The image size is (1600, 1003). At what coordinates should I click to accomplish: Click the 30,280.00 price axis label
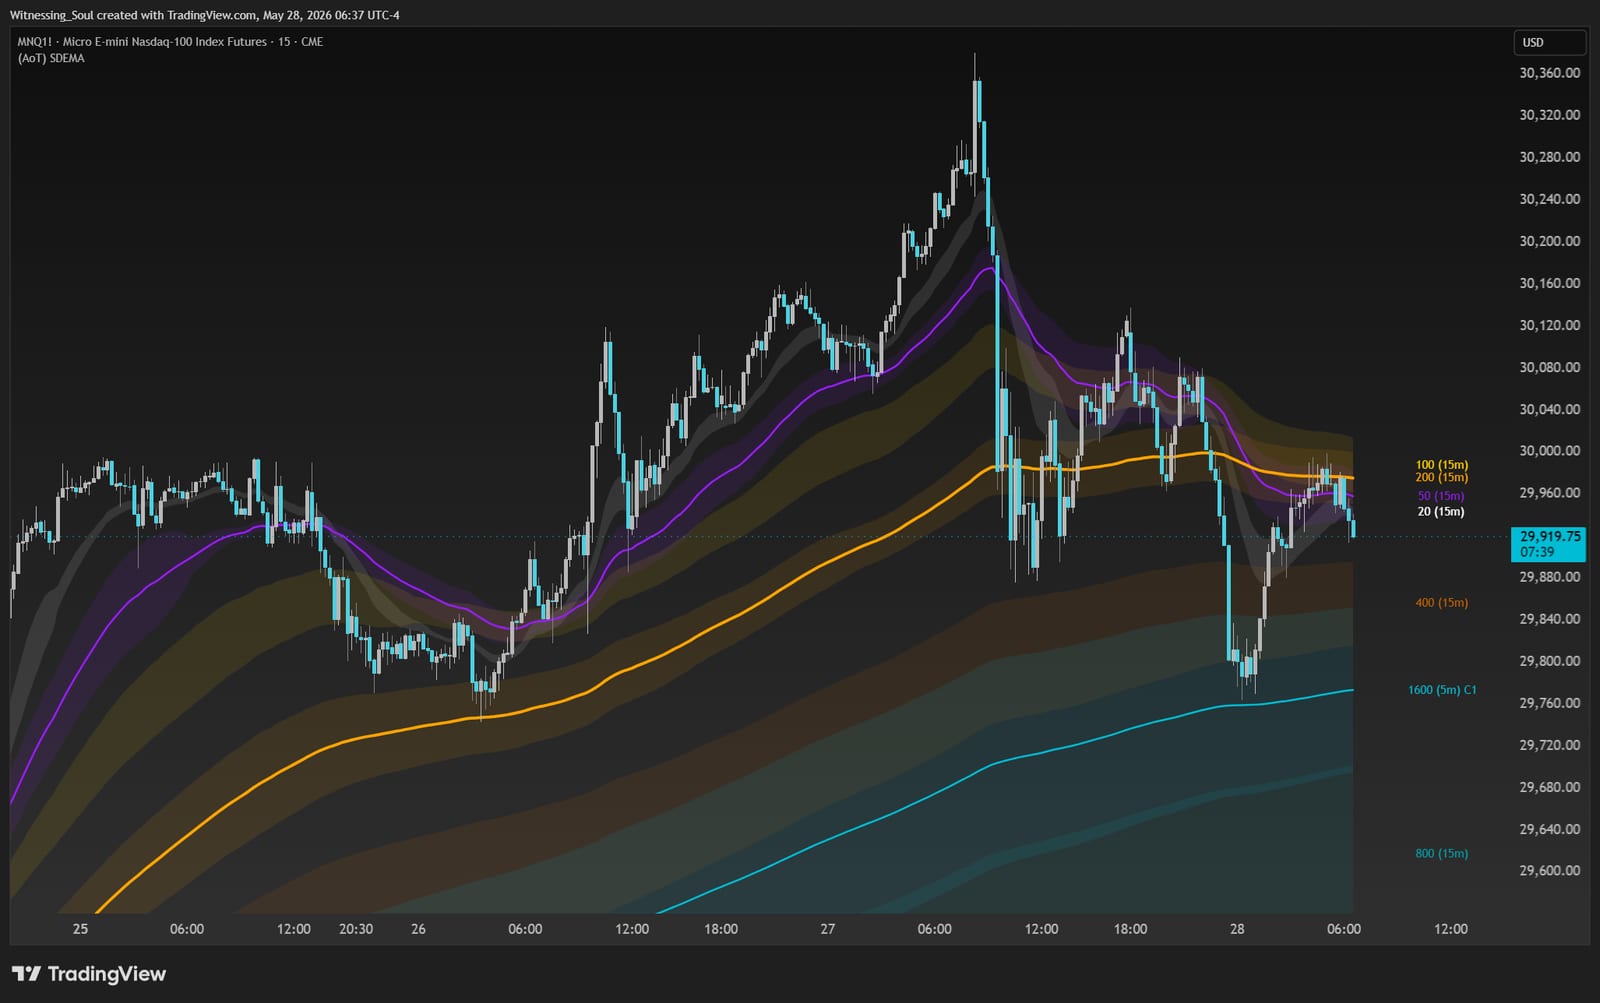(x=1549, y=157)
